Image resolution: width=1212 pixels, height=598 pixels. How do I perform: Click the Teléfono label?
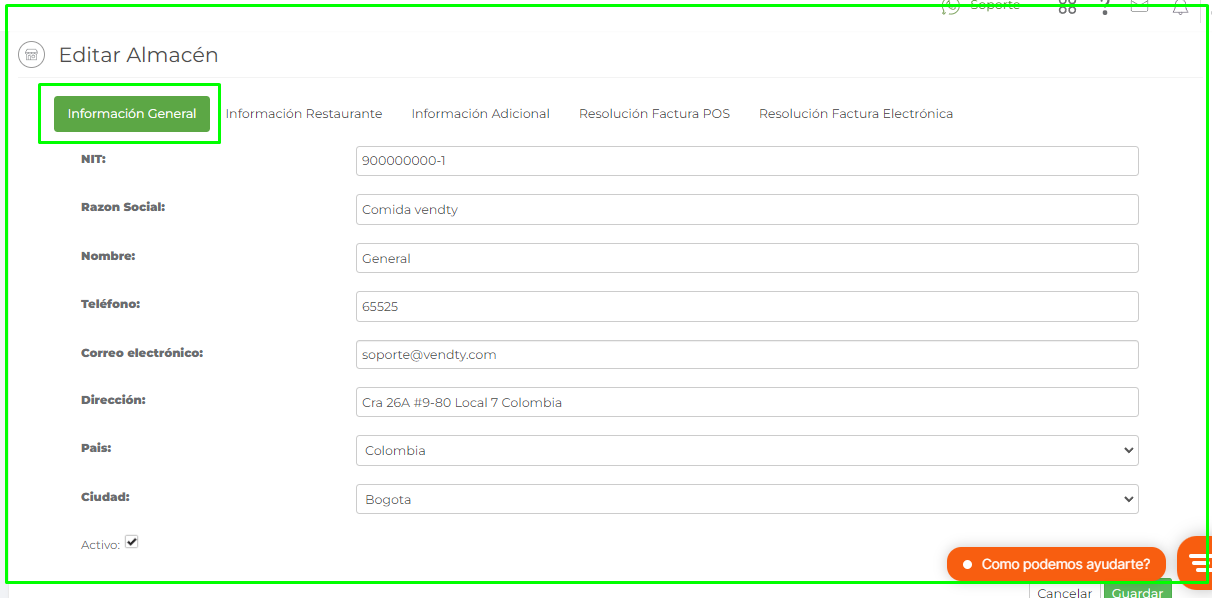(110, 303)
